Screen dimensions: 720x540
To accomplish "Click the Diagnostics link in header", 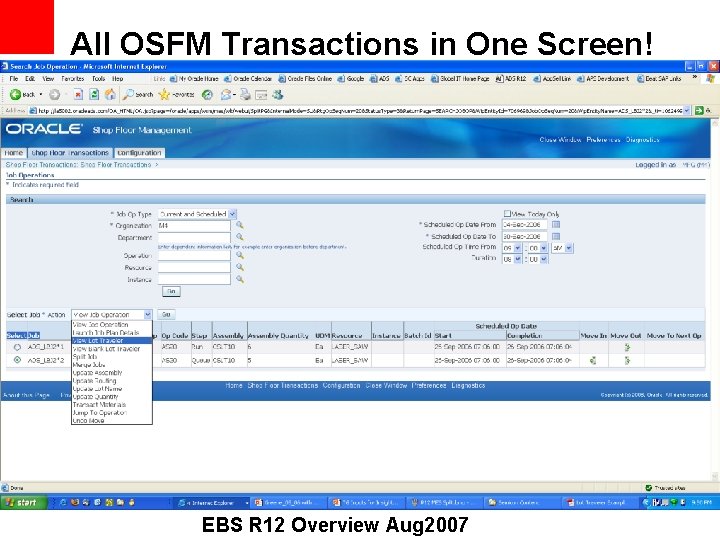I will tap(642, 140).
